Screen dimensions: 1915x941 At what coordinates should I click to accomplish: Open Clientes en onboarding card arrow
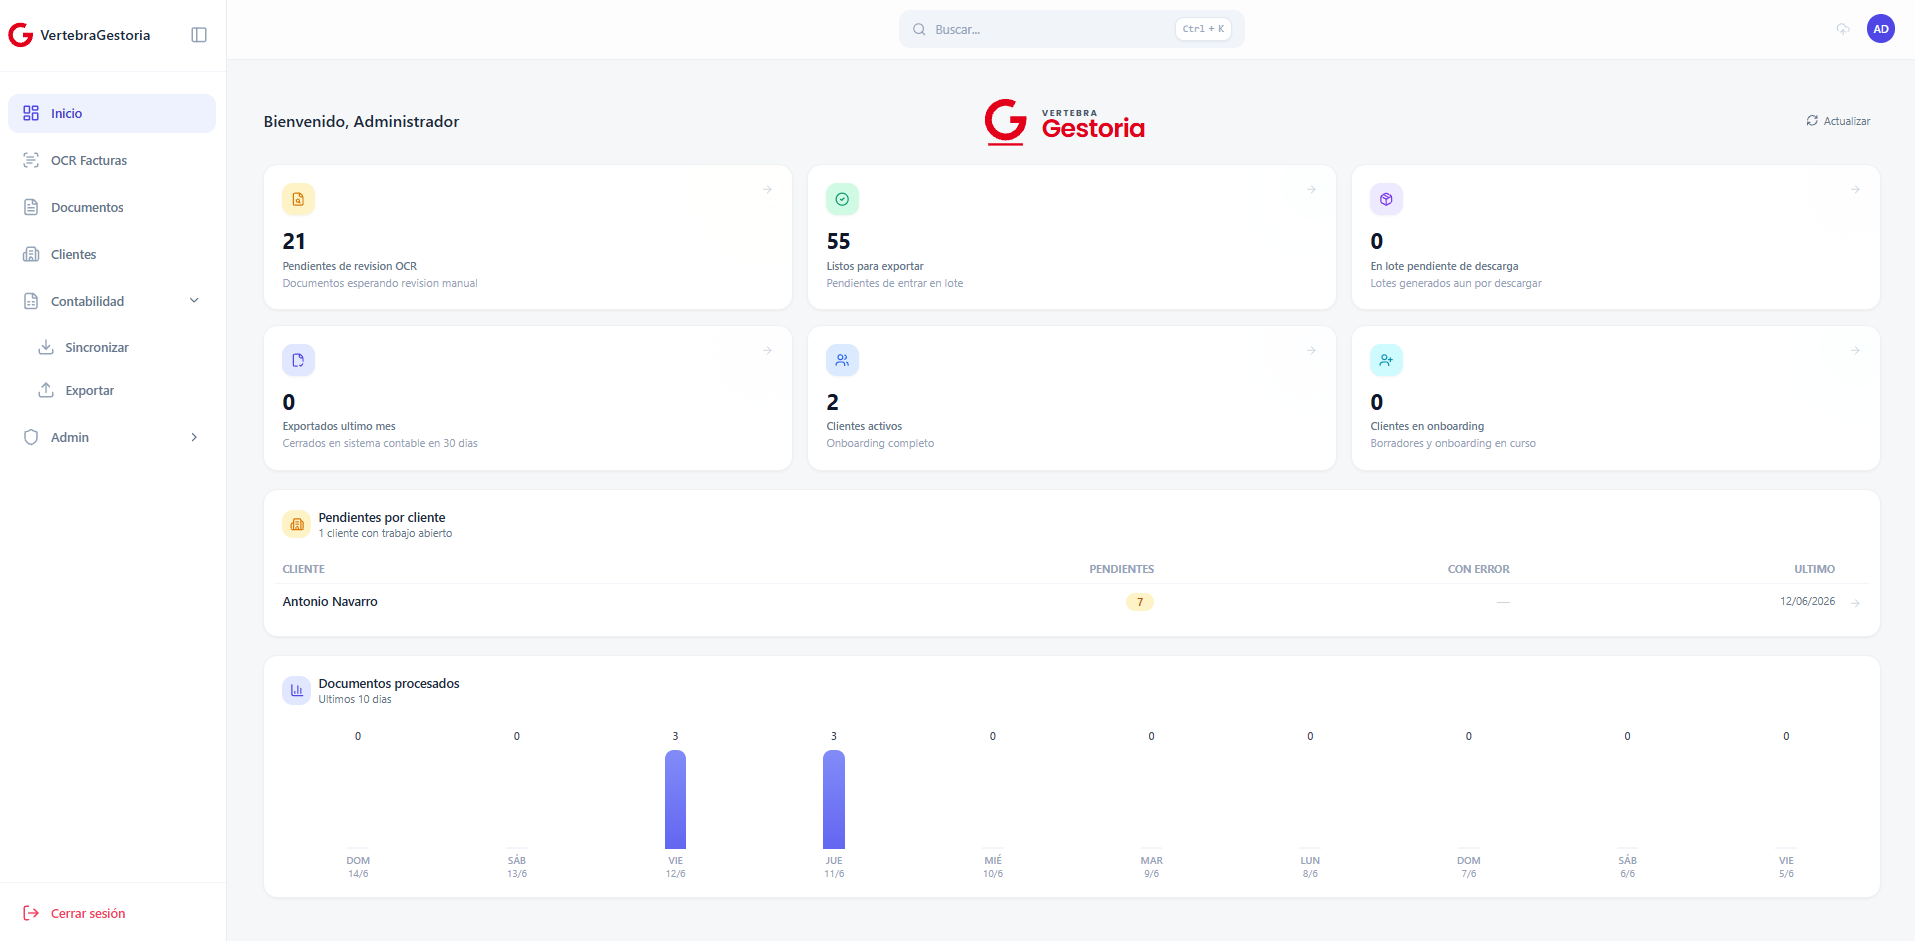pyautogui.click(x=1856, y=350)
